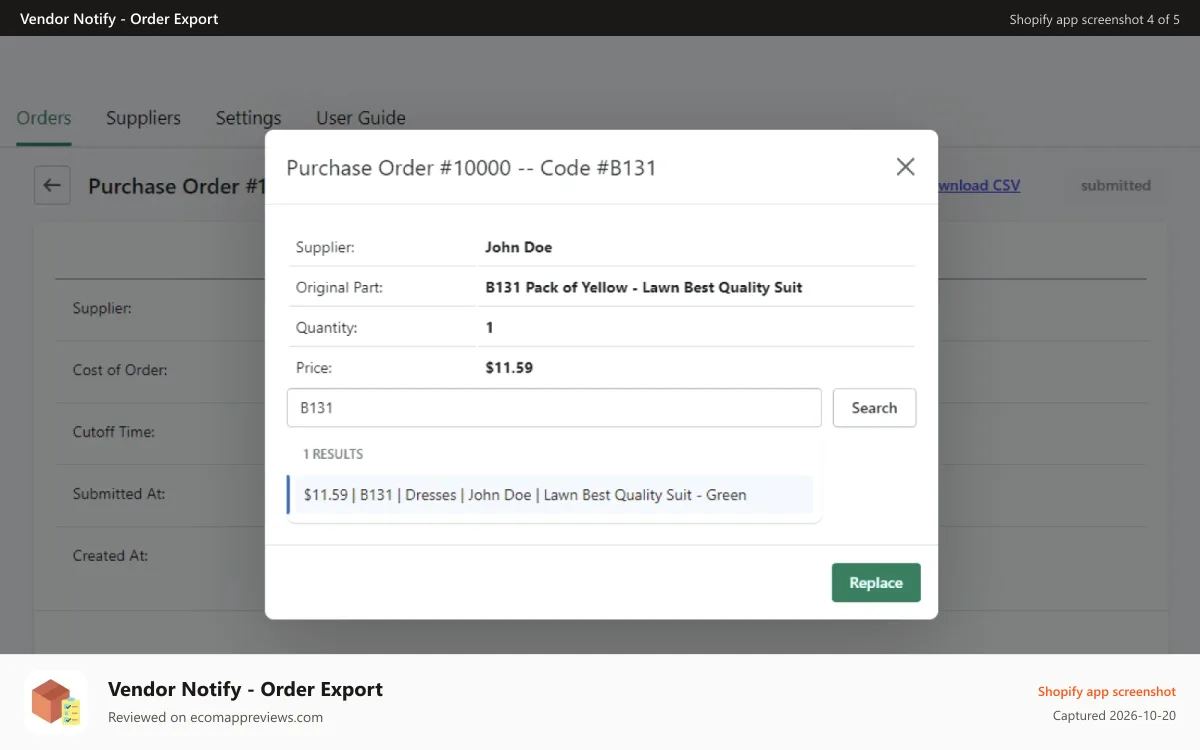Click the Search button
Image resolution: width=1200 pixels, height=750 pixels.
pos(874,408)
